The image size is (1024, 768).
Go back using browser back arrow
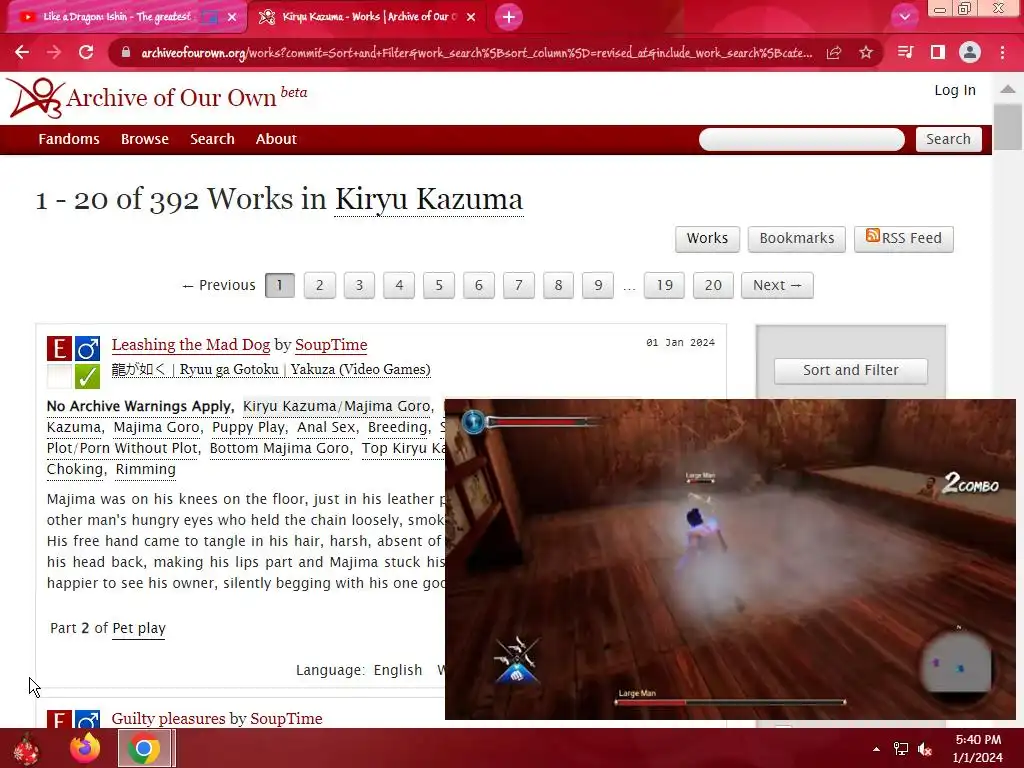[x=22, y=52]
